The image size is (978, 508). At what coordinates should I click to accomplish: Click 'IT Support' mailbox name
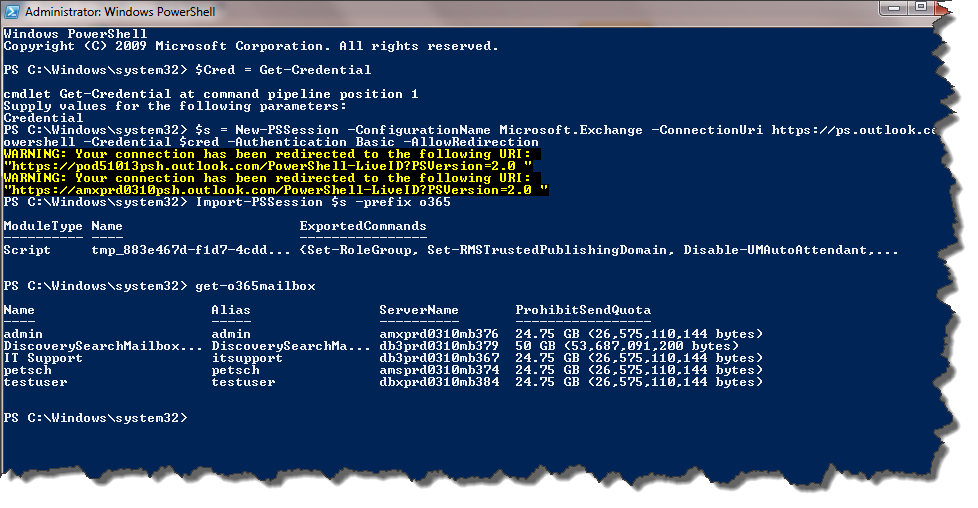pos(43,358)
